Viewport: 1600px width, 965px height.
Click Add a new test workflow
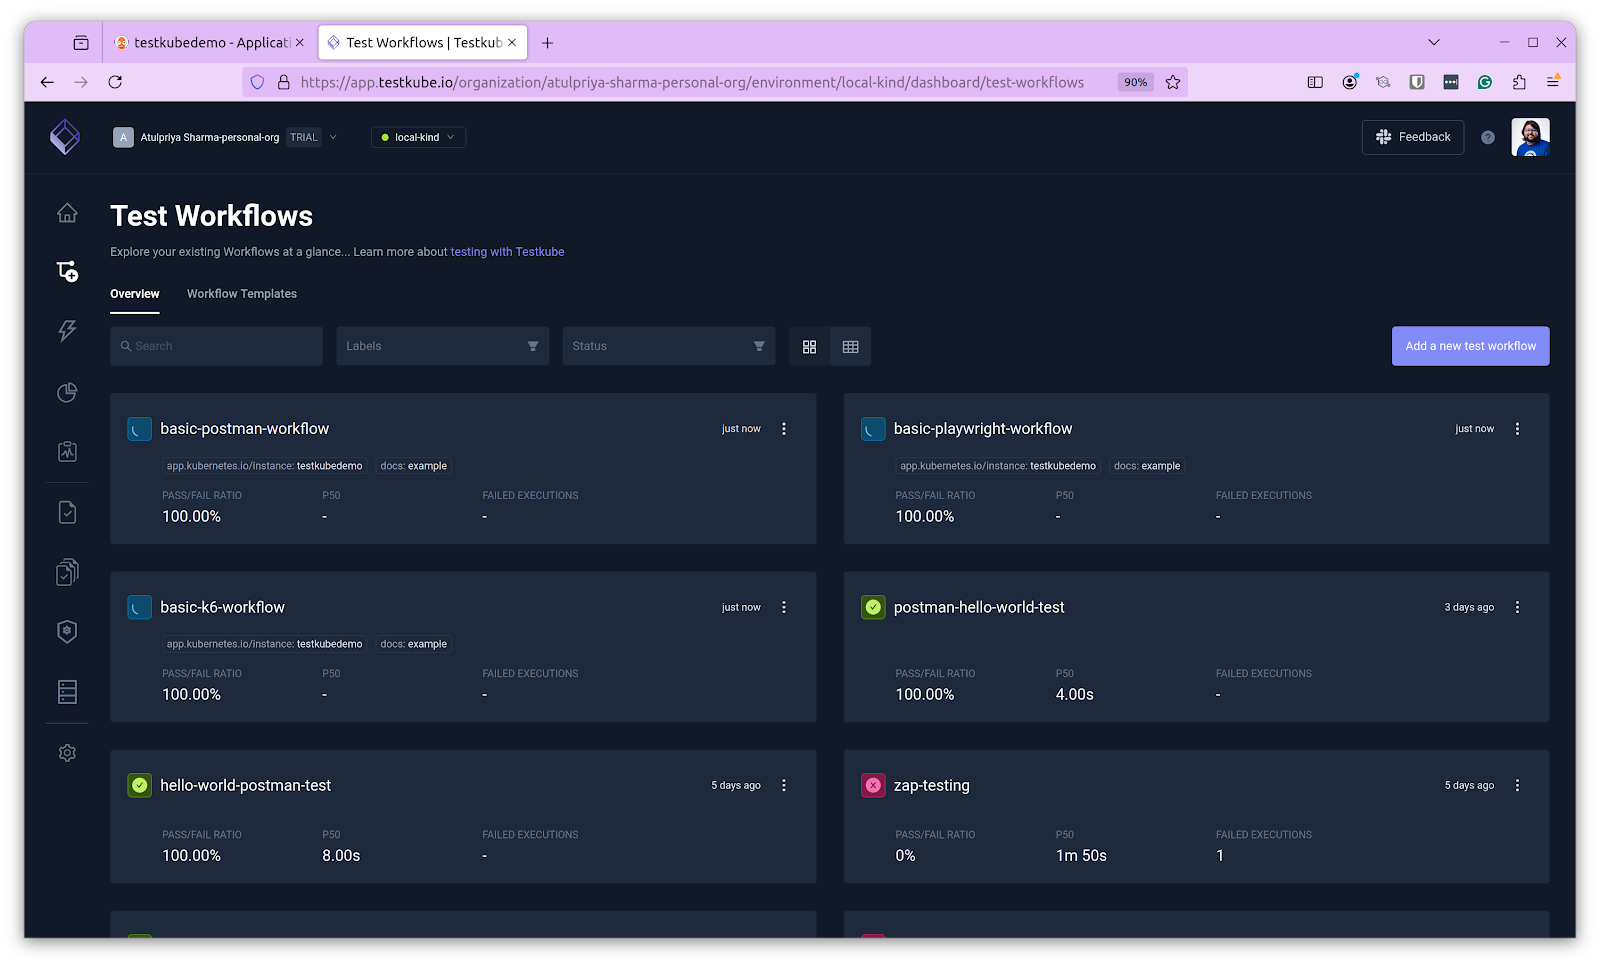tap(1470, 346)
